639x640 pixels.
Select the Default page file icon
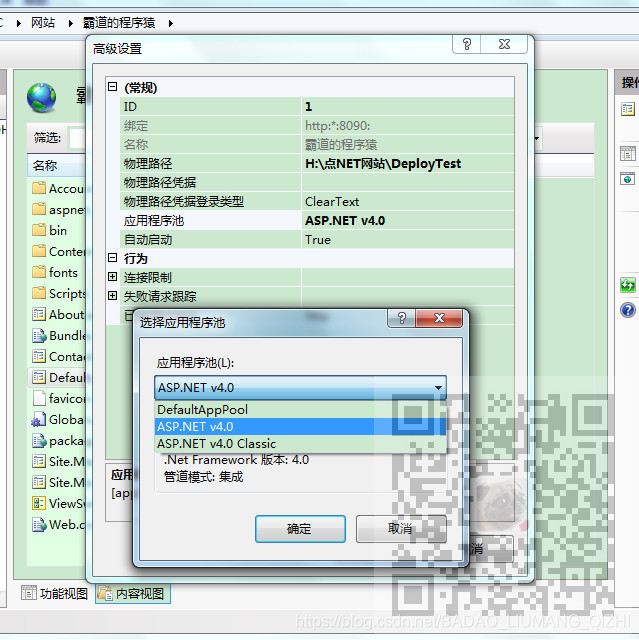point(39,377)
